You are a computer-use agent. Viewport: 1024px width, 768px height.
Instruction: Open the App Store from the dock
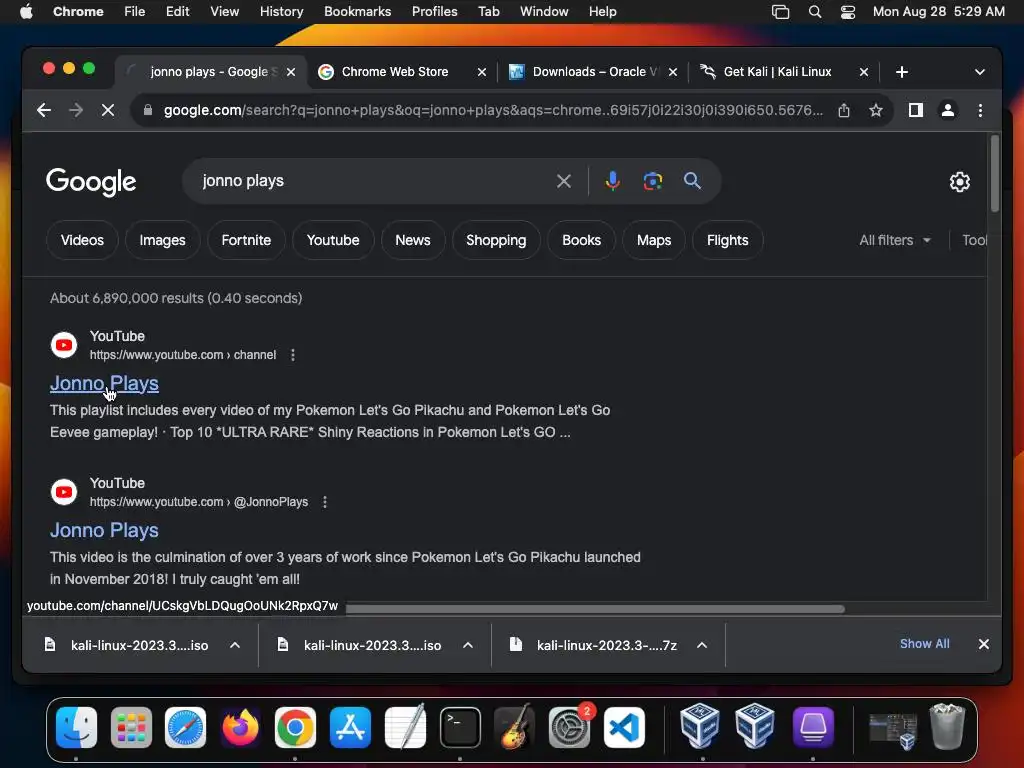click(x=350, y=727)
